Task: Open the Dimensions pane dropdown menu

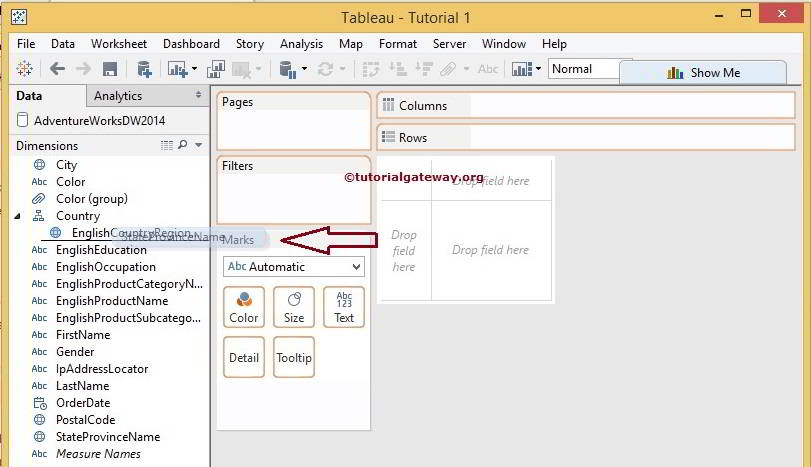Action: pos(199,145)
